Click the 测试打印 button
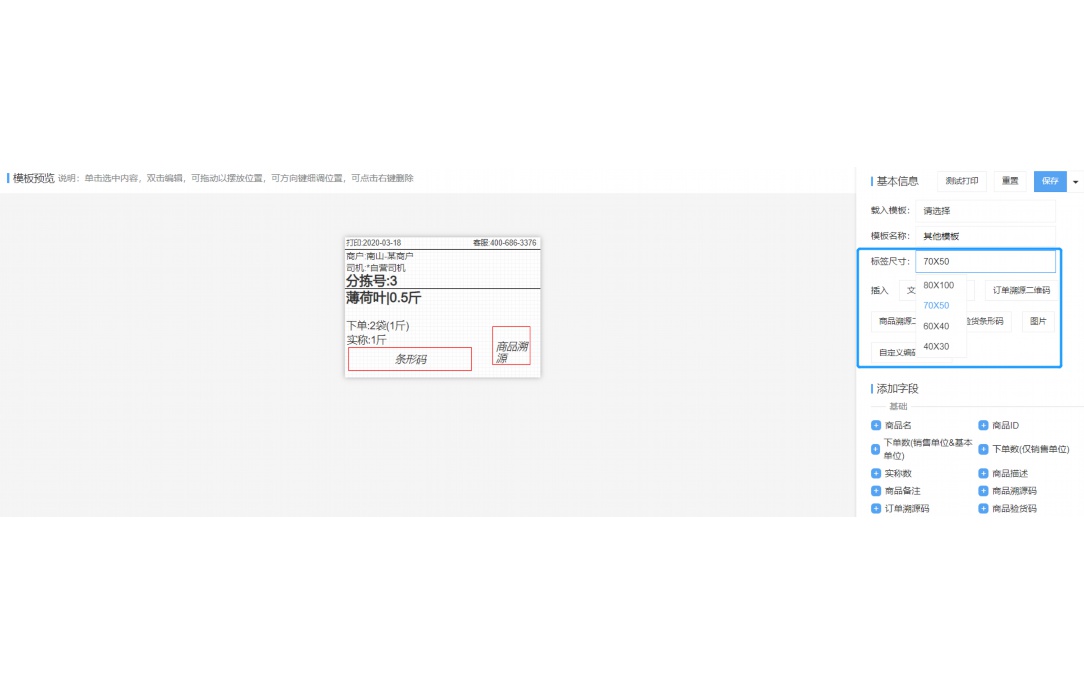1084x684 pixels. pyautogui.click(x=961, y=182)
